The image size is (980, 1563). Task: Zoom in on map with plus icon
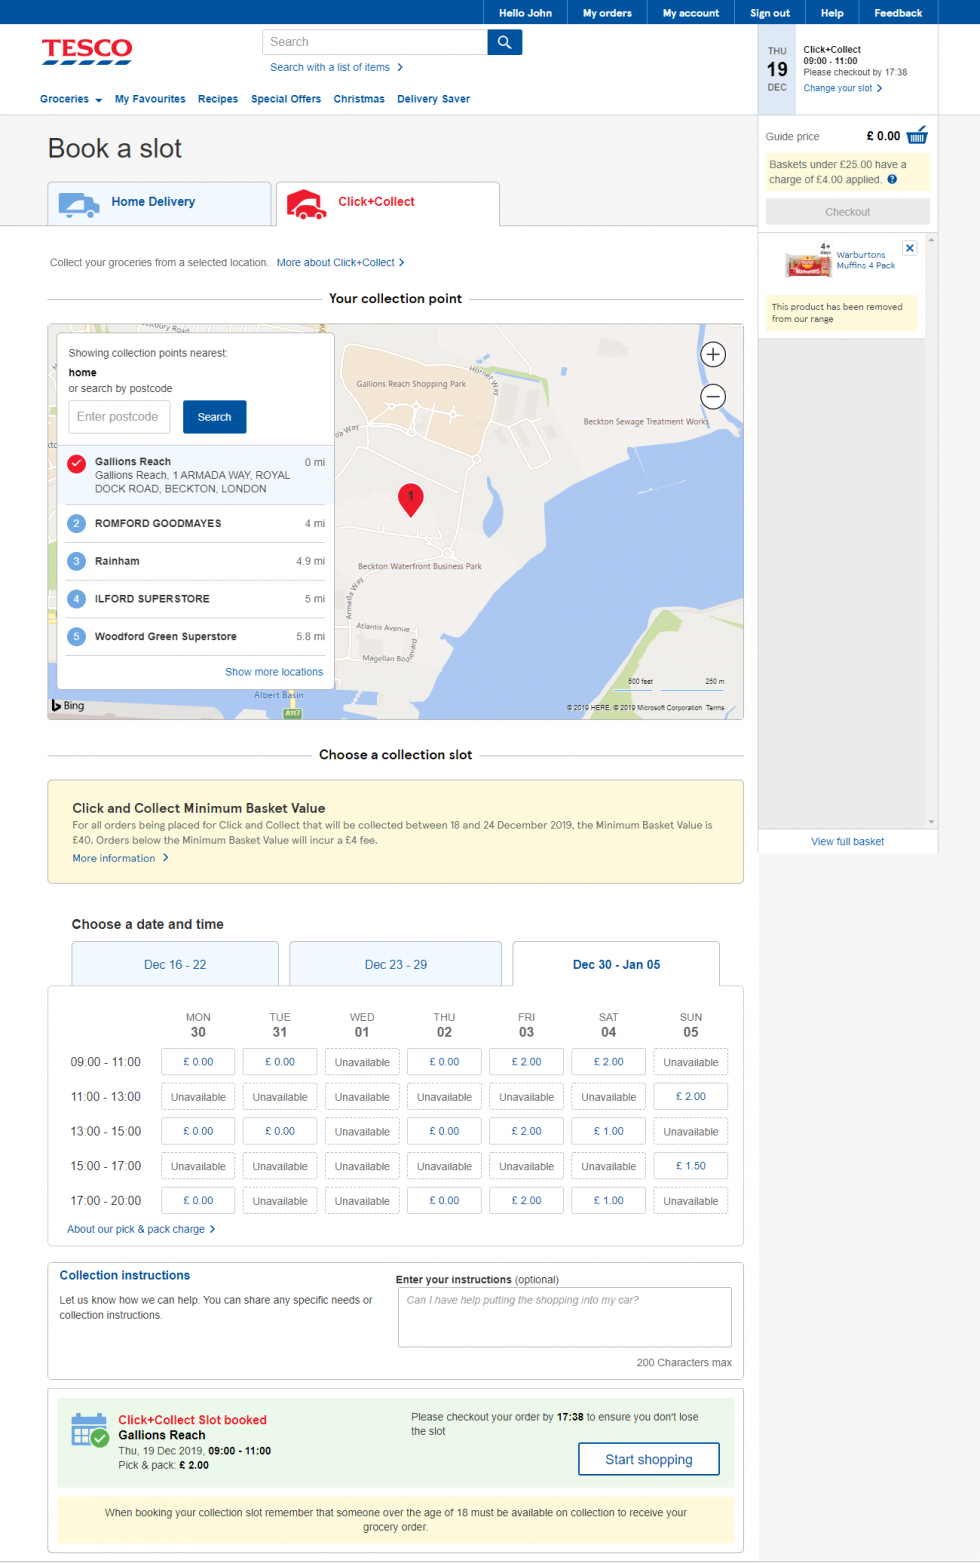coord(713,354)
